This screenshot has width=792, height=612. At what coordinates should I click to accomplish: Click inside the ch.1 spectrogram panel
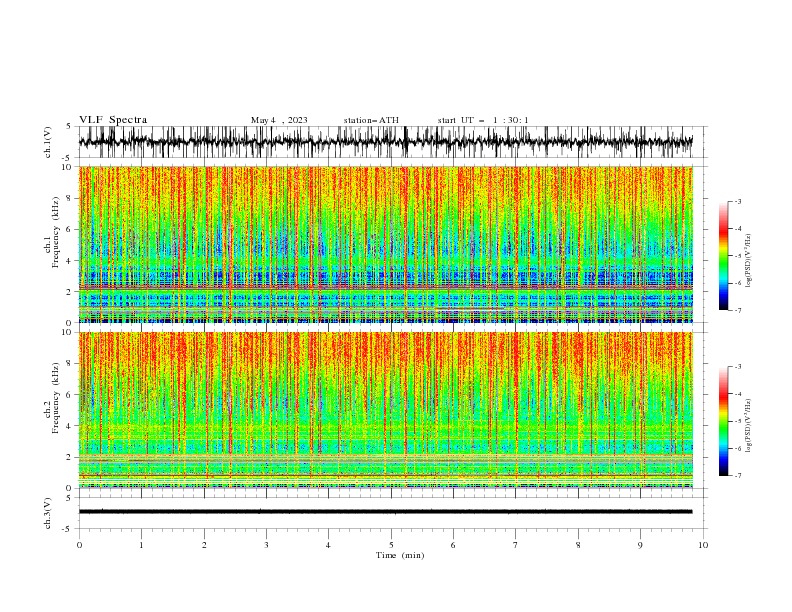click(x=385, y=244)
